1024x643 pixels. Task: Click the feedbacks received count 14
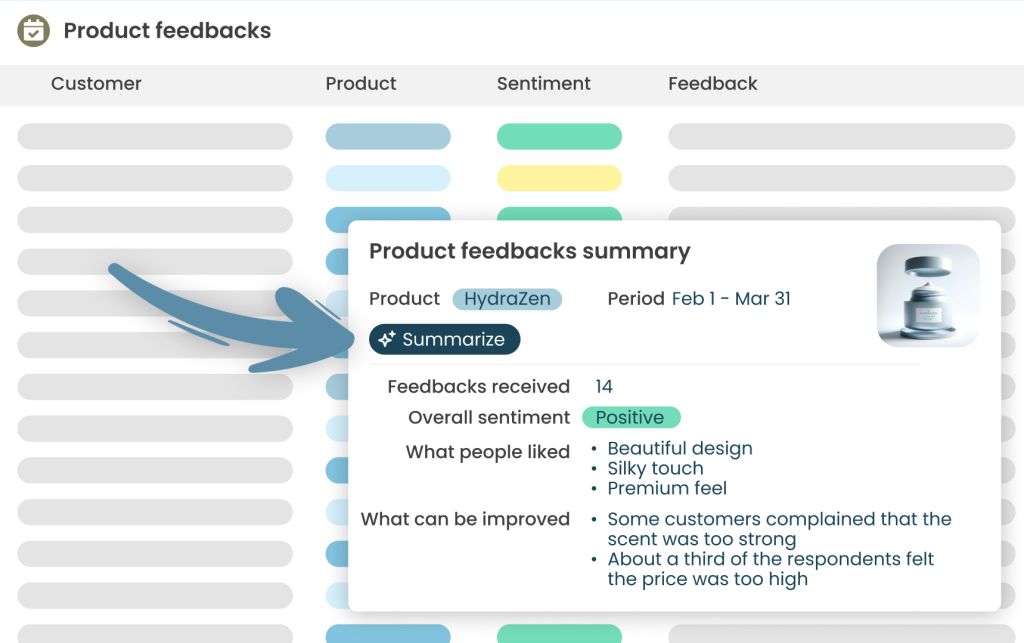click(604, 387)
